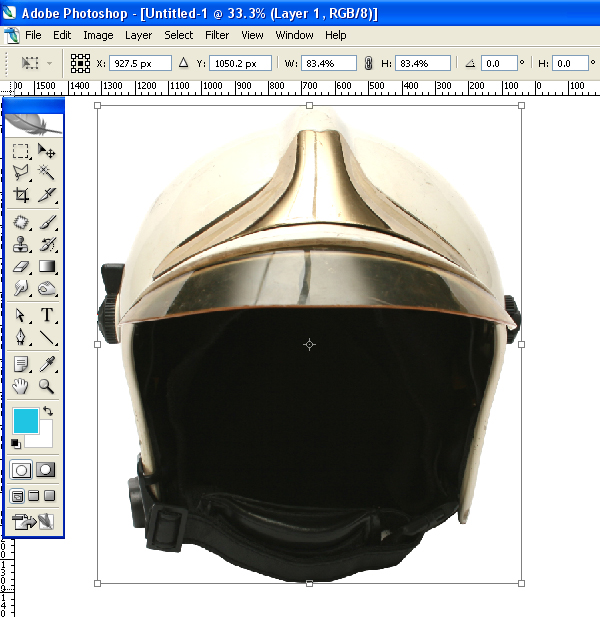
Task: Select the Zoom magnifier tool
Action: [x=46, y=387]
